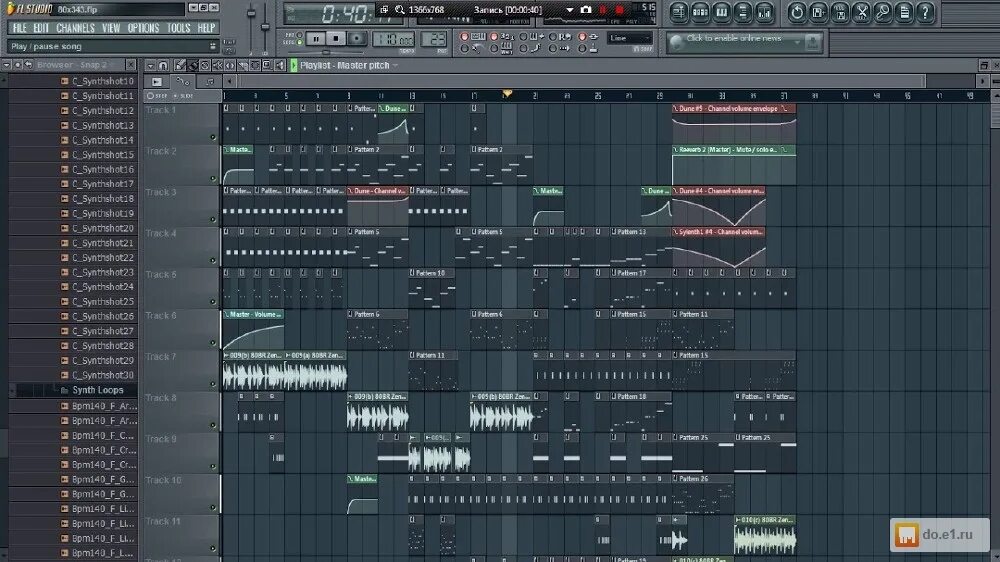Click the green playlist play indicator
Screen dimensions: 1000x562
tap(294, 66)
